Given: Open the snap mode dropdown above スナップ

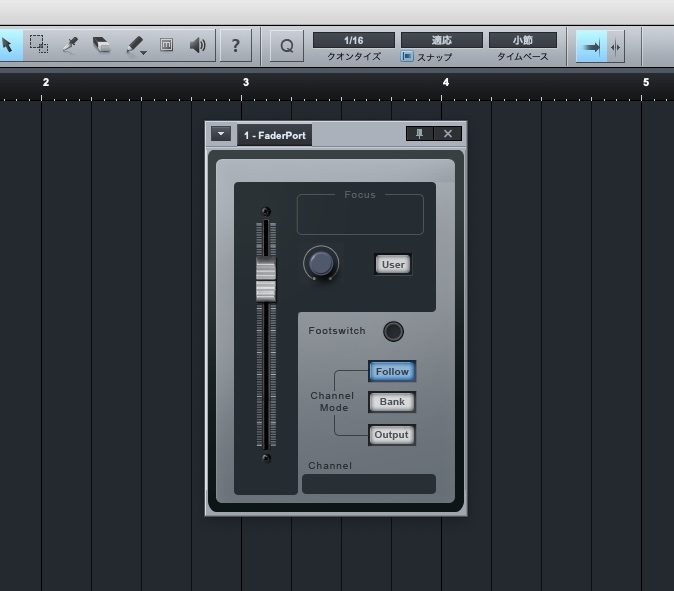Looking at the screenshot, I should [441, 40].
